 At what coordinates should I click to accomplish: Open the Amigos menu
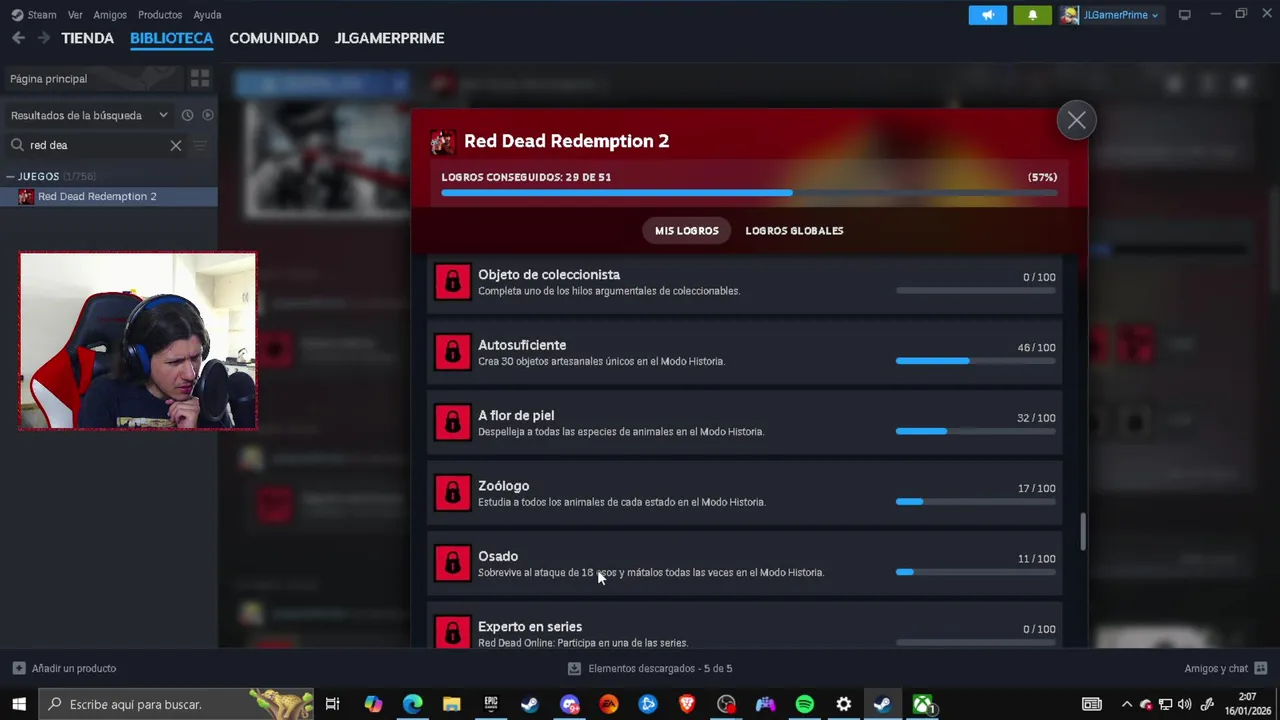click(x=110, y=15)
